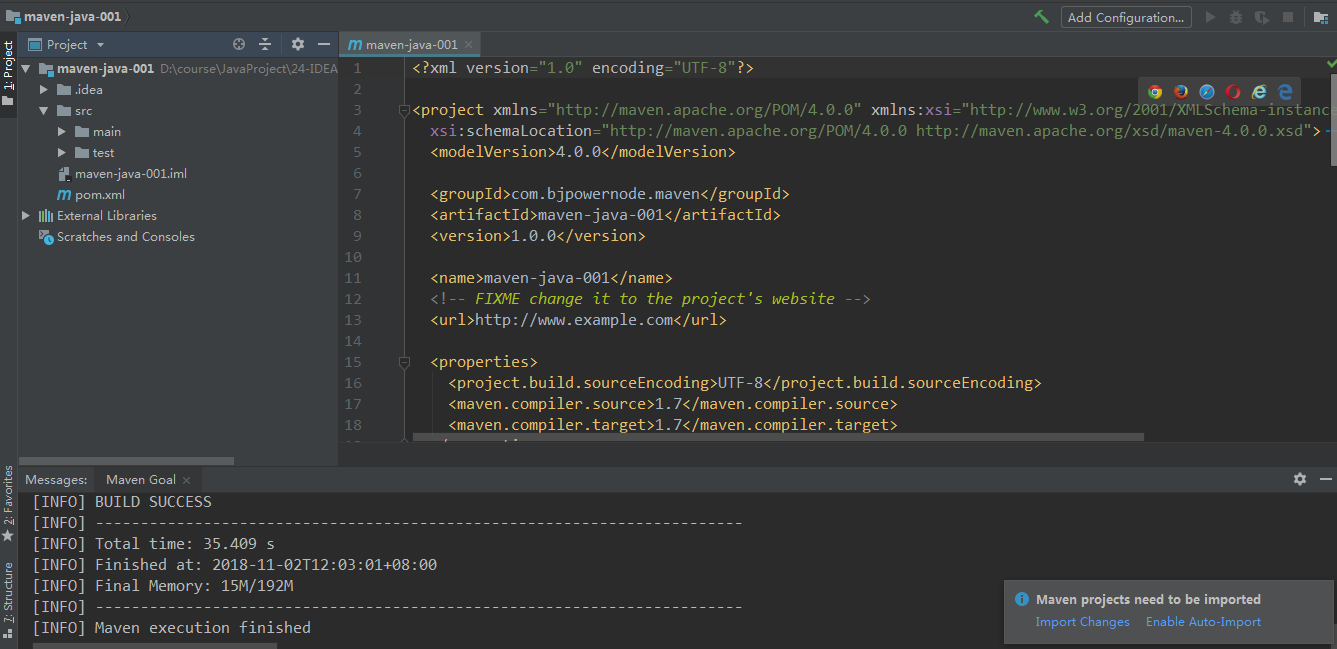Hide Messages panel with minus icon
The image size is (1337, 649).
(x=1325, y=479)
